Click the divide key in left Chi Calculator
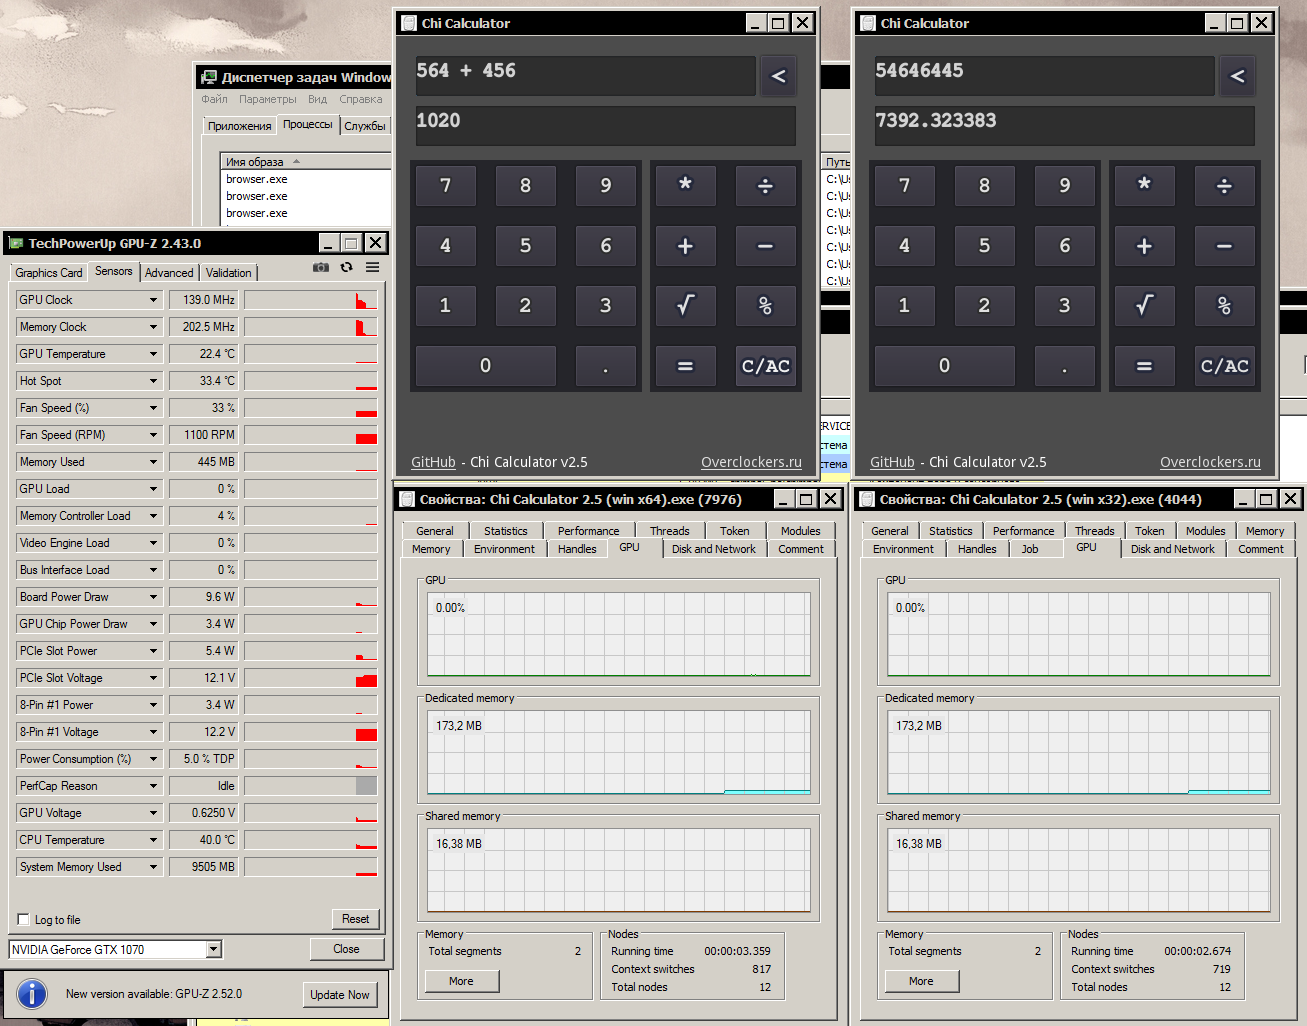This screenshot has width=1307, height=1026. click(x=765, y=186)
